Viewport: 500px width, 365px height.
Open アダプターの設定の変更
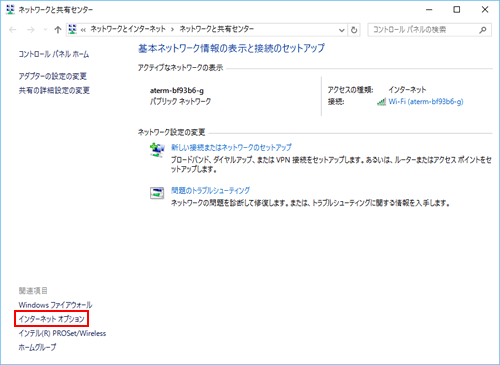(x=53, y=76)
